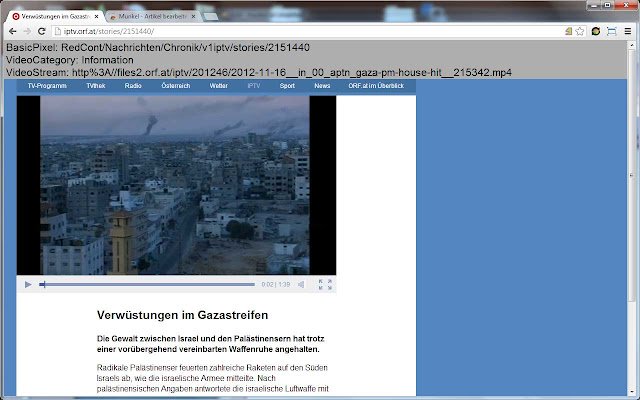
Task: Open Sport in the ORF nav bar
Action: (x=287, y=86)
